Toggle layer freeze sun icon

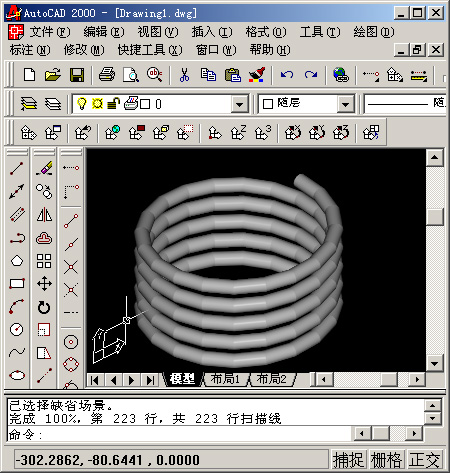click(97, 104)
